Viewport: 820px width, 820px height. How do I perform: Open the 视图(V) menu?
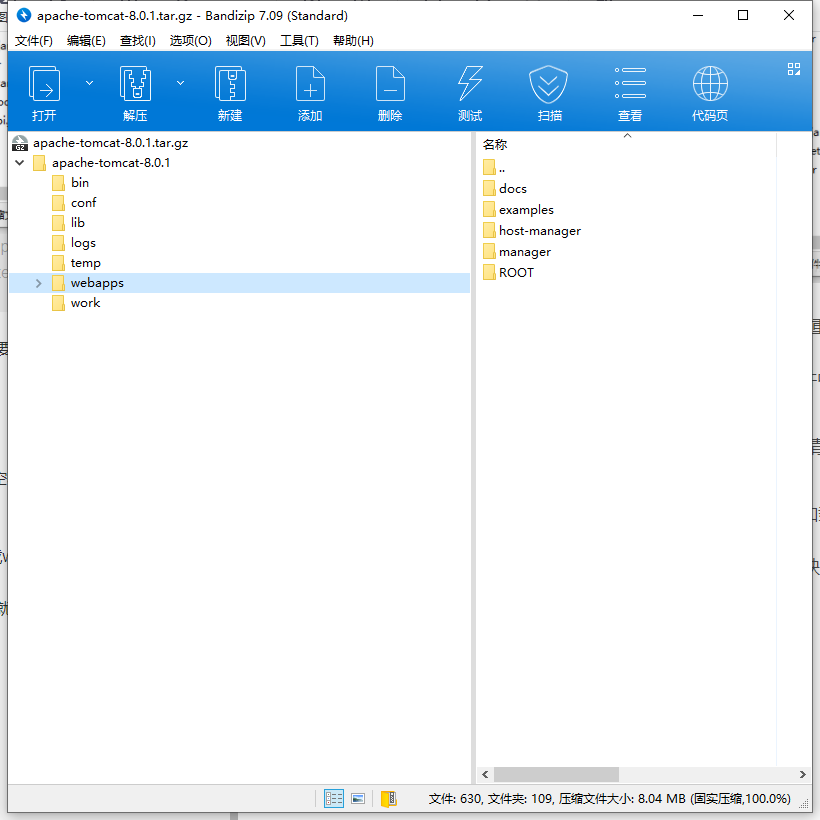245,41
